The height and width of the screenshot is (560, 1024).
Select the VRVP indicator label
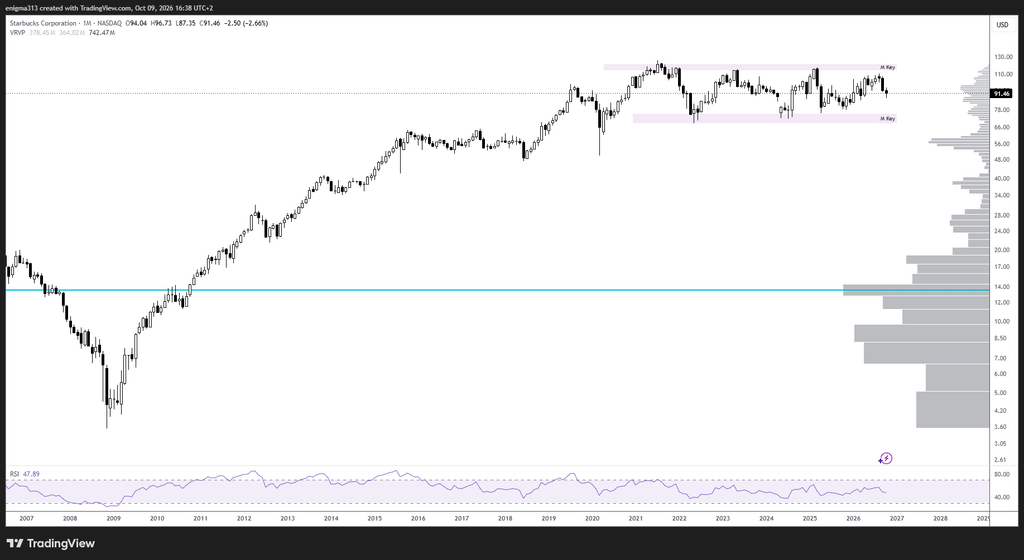click(17, 33)
